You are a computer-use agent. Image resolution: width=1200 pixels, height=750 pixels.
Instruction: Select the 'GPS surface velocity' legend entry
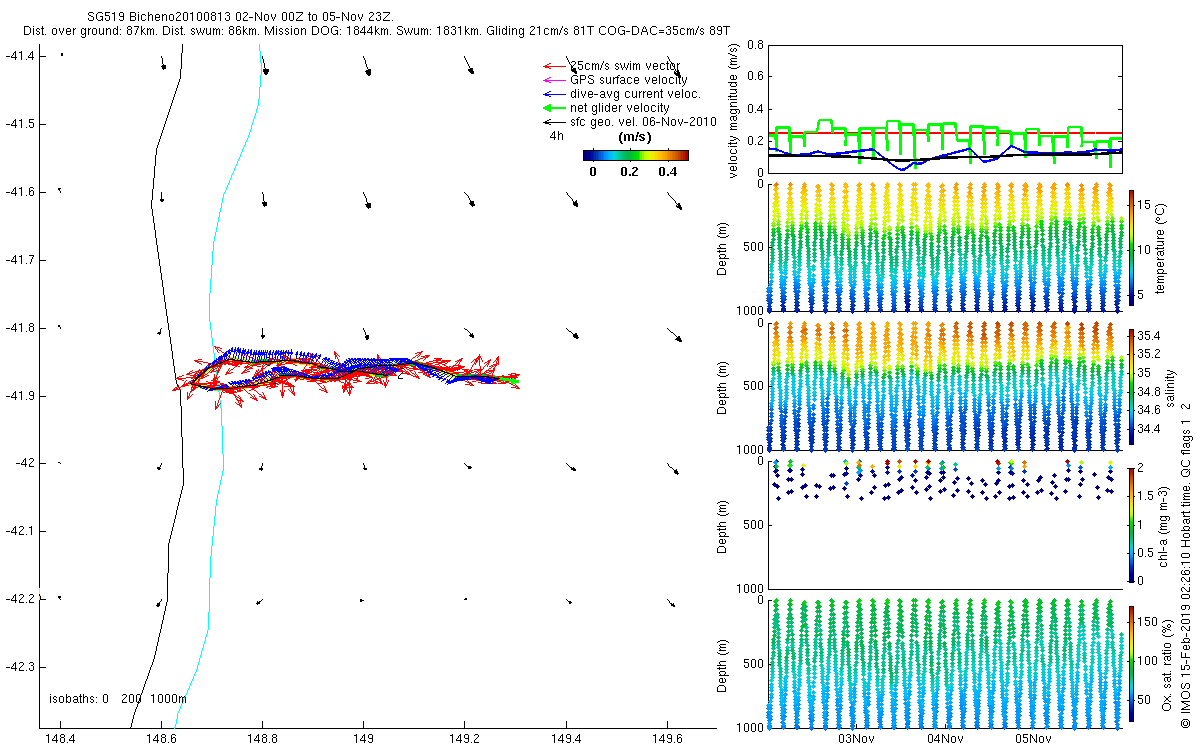pyautogui.click(x=615, y=80)
